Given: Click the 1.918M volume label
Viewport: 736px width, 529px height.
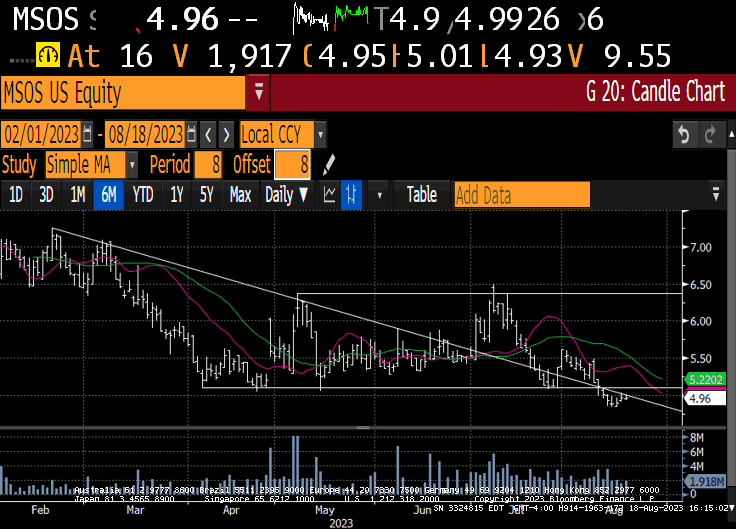Looking at the screenshot, I should click(x=705, y=482).
